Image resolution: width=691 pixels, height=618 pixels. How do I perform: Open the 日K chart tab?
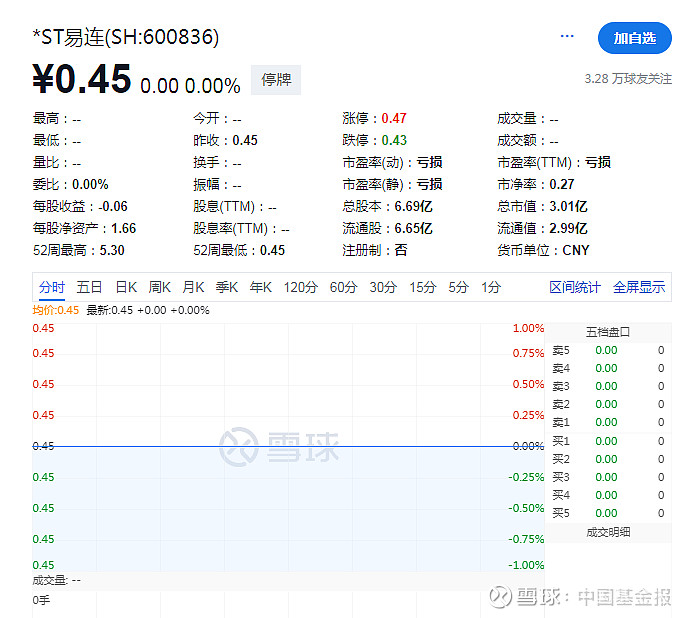(x=126, y=288)
